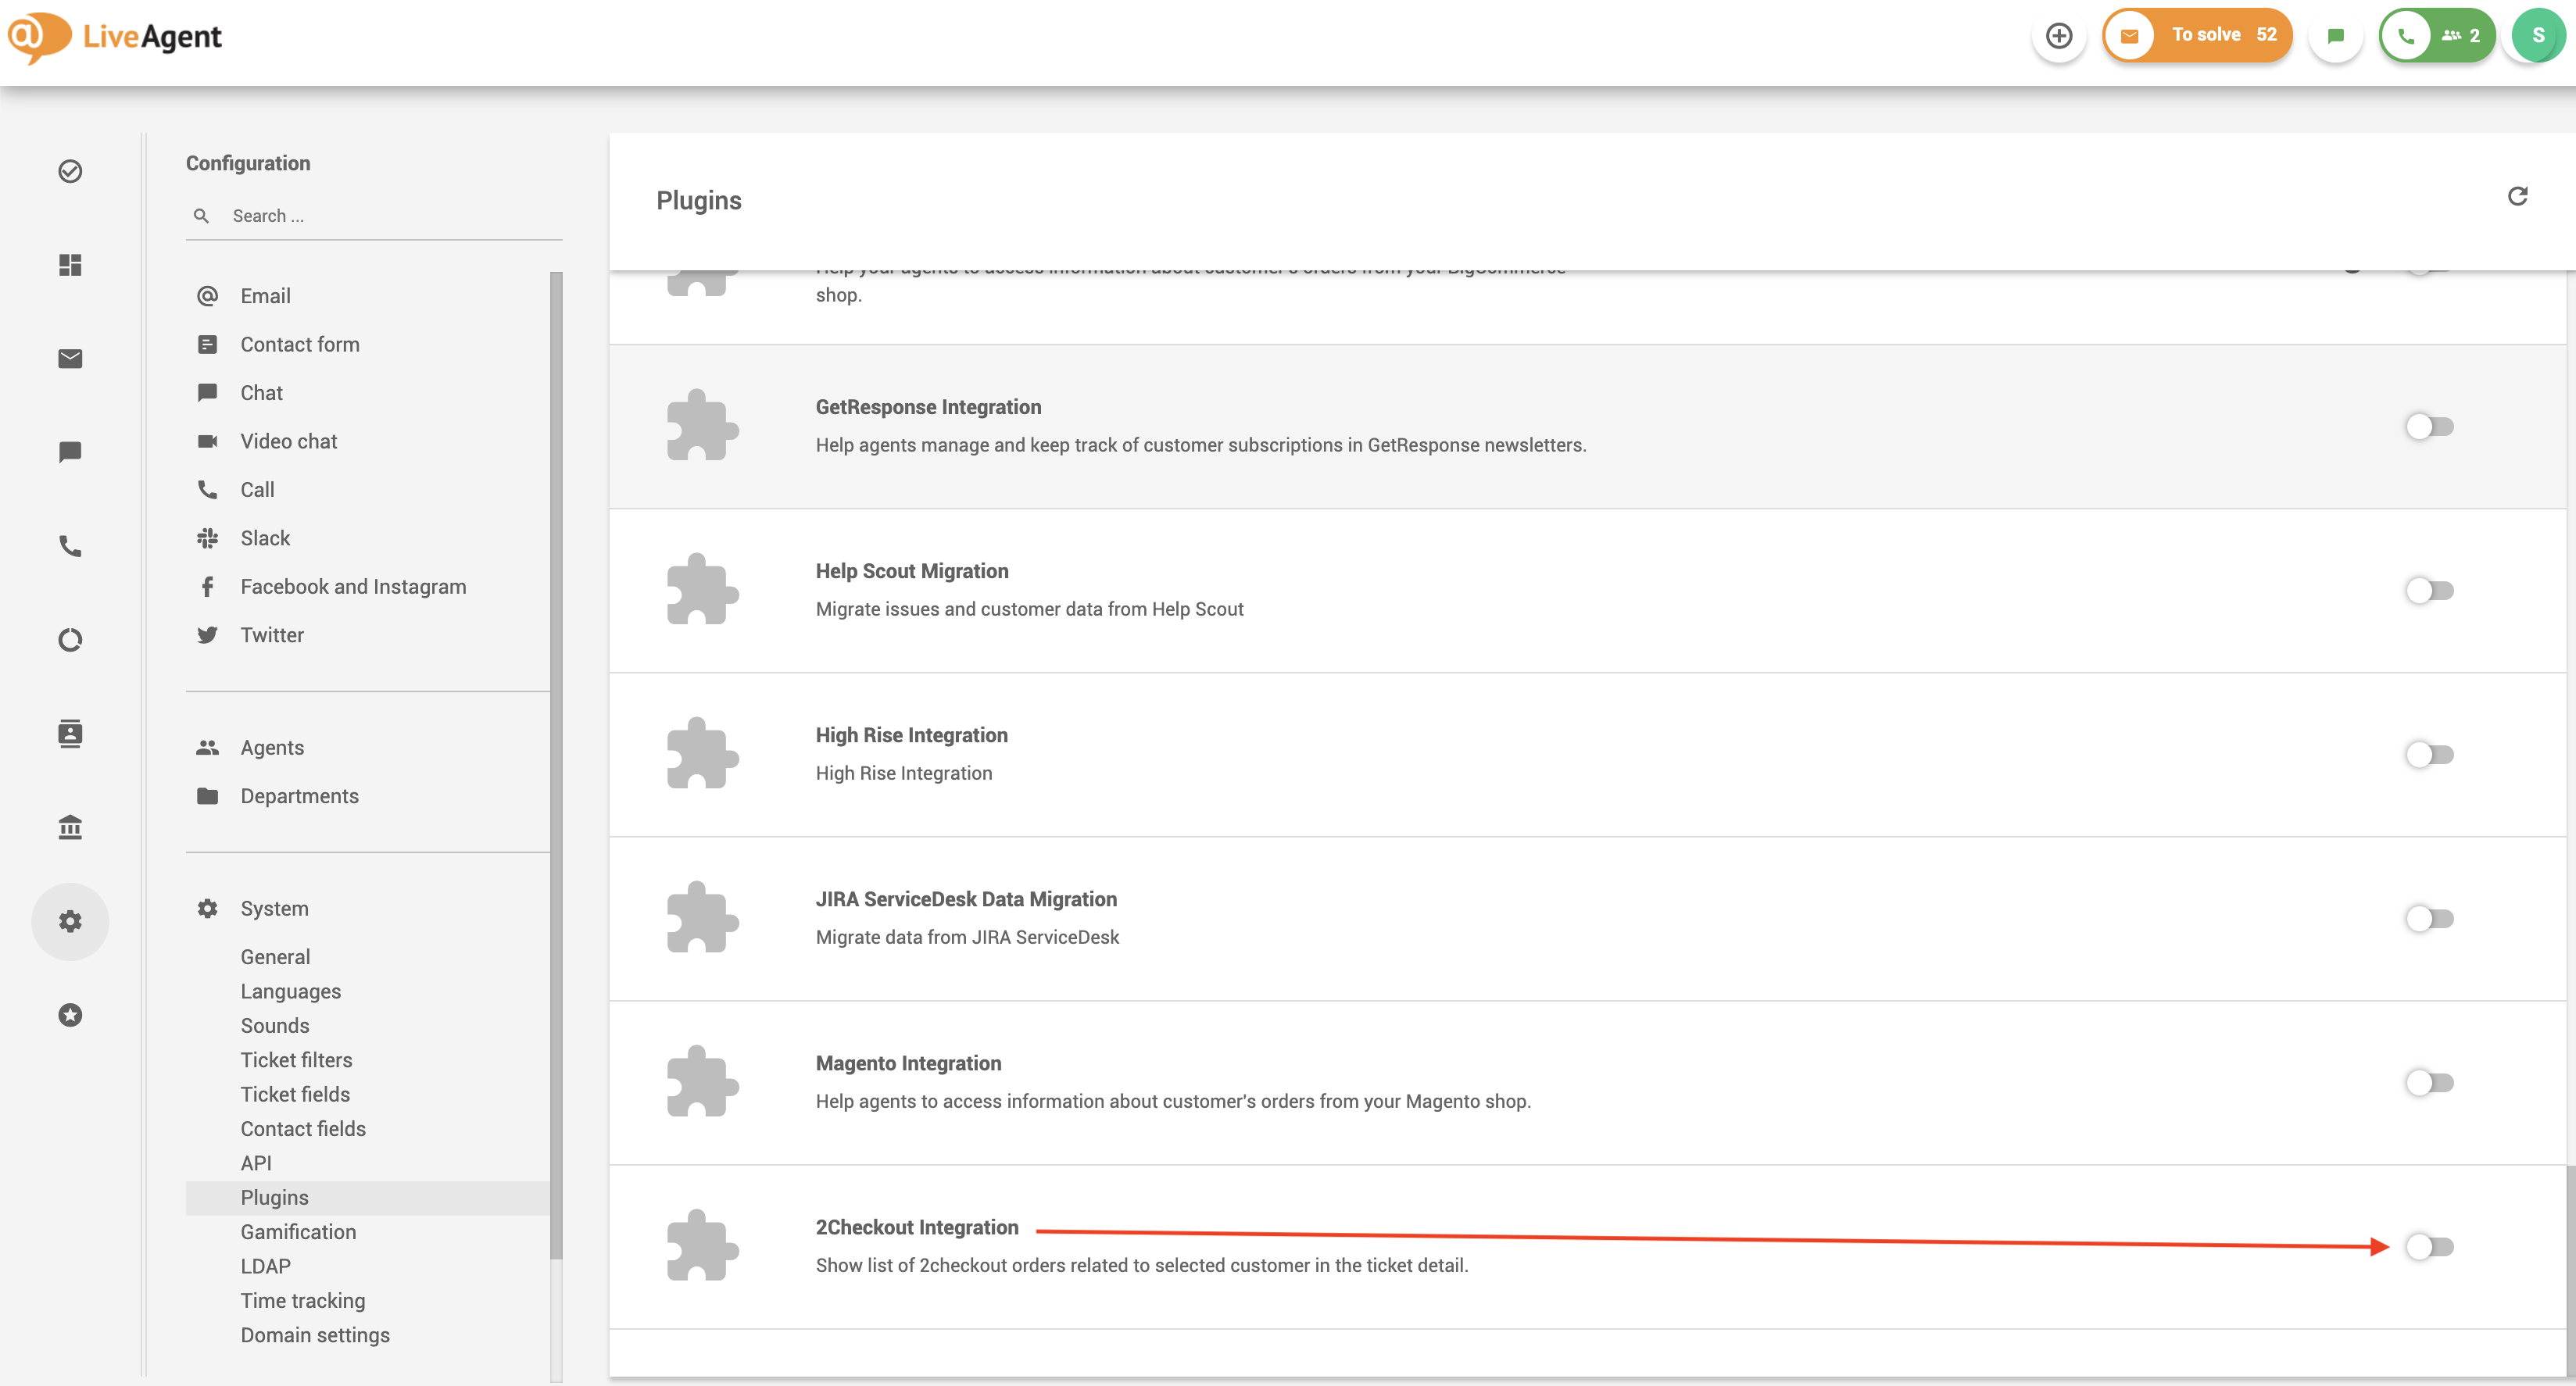
Task: Open General system settings
Action: (x=275, y=957)
